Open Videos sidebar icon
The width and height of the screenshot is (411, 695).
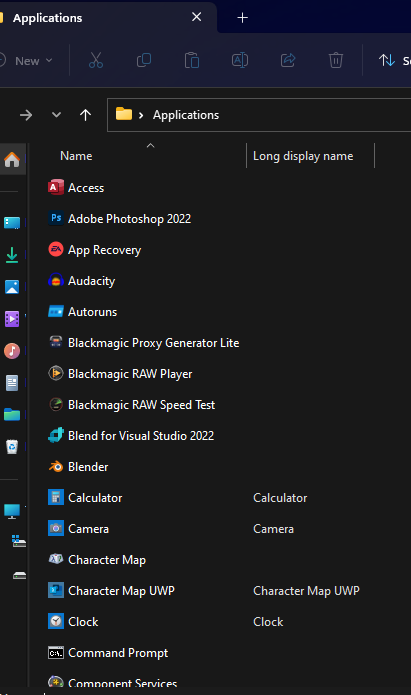(12, 319)
